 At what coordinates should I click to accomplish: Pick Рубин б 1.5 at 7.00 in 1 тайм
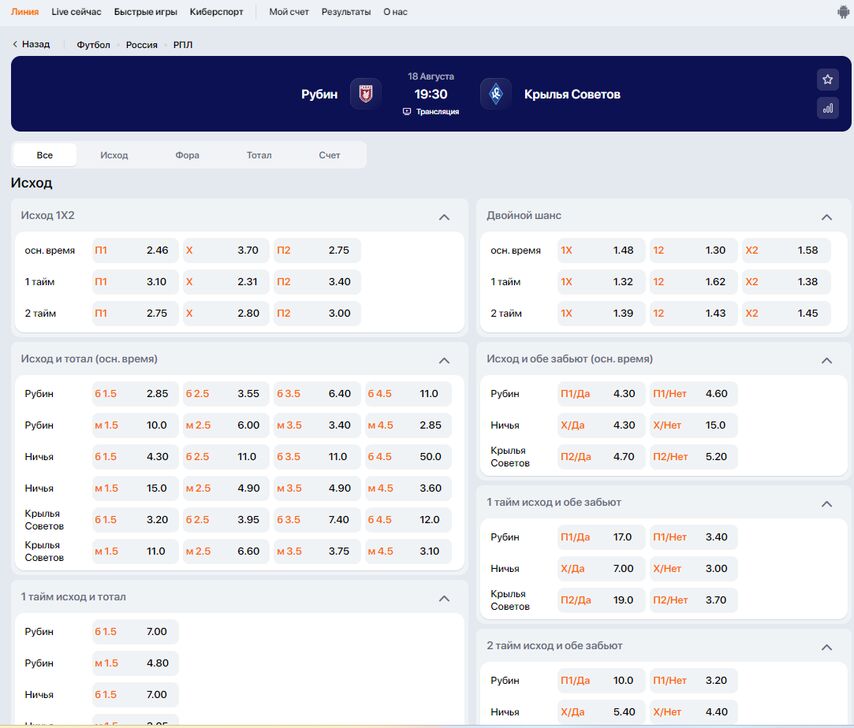135,632
